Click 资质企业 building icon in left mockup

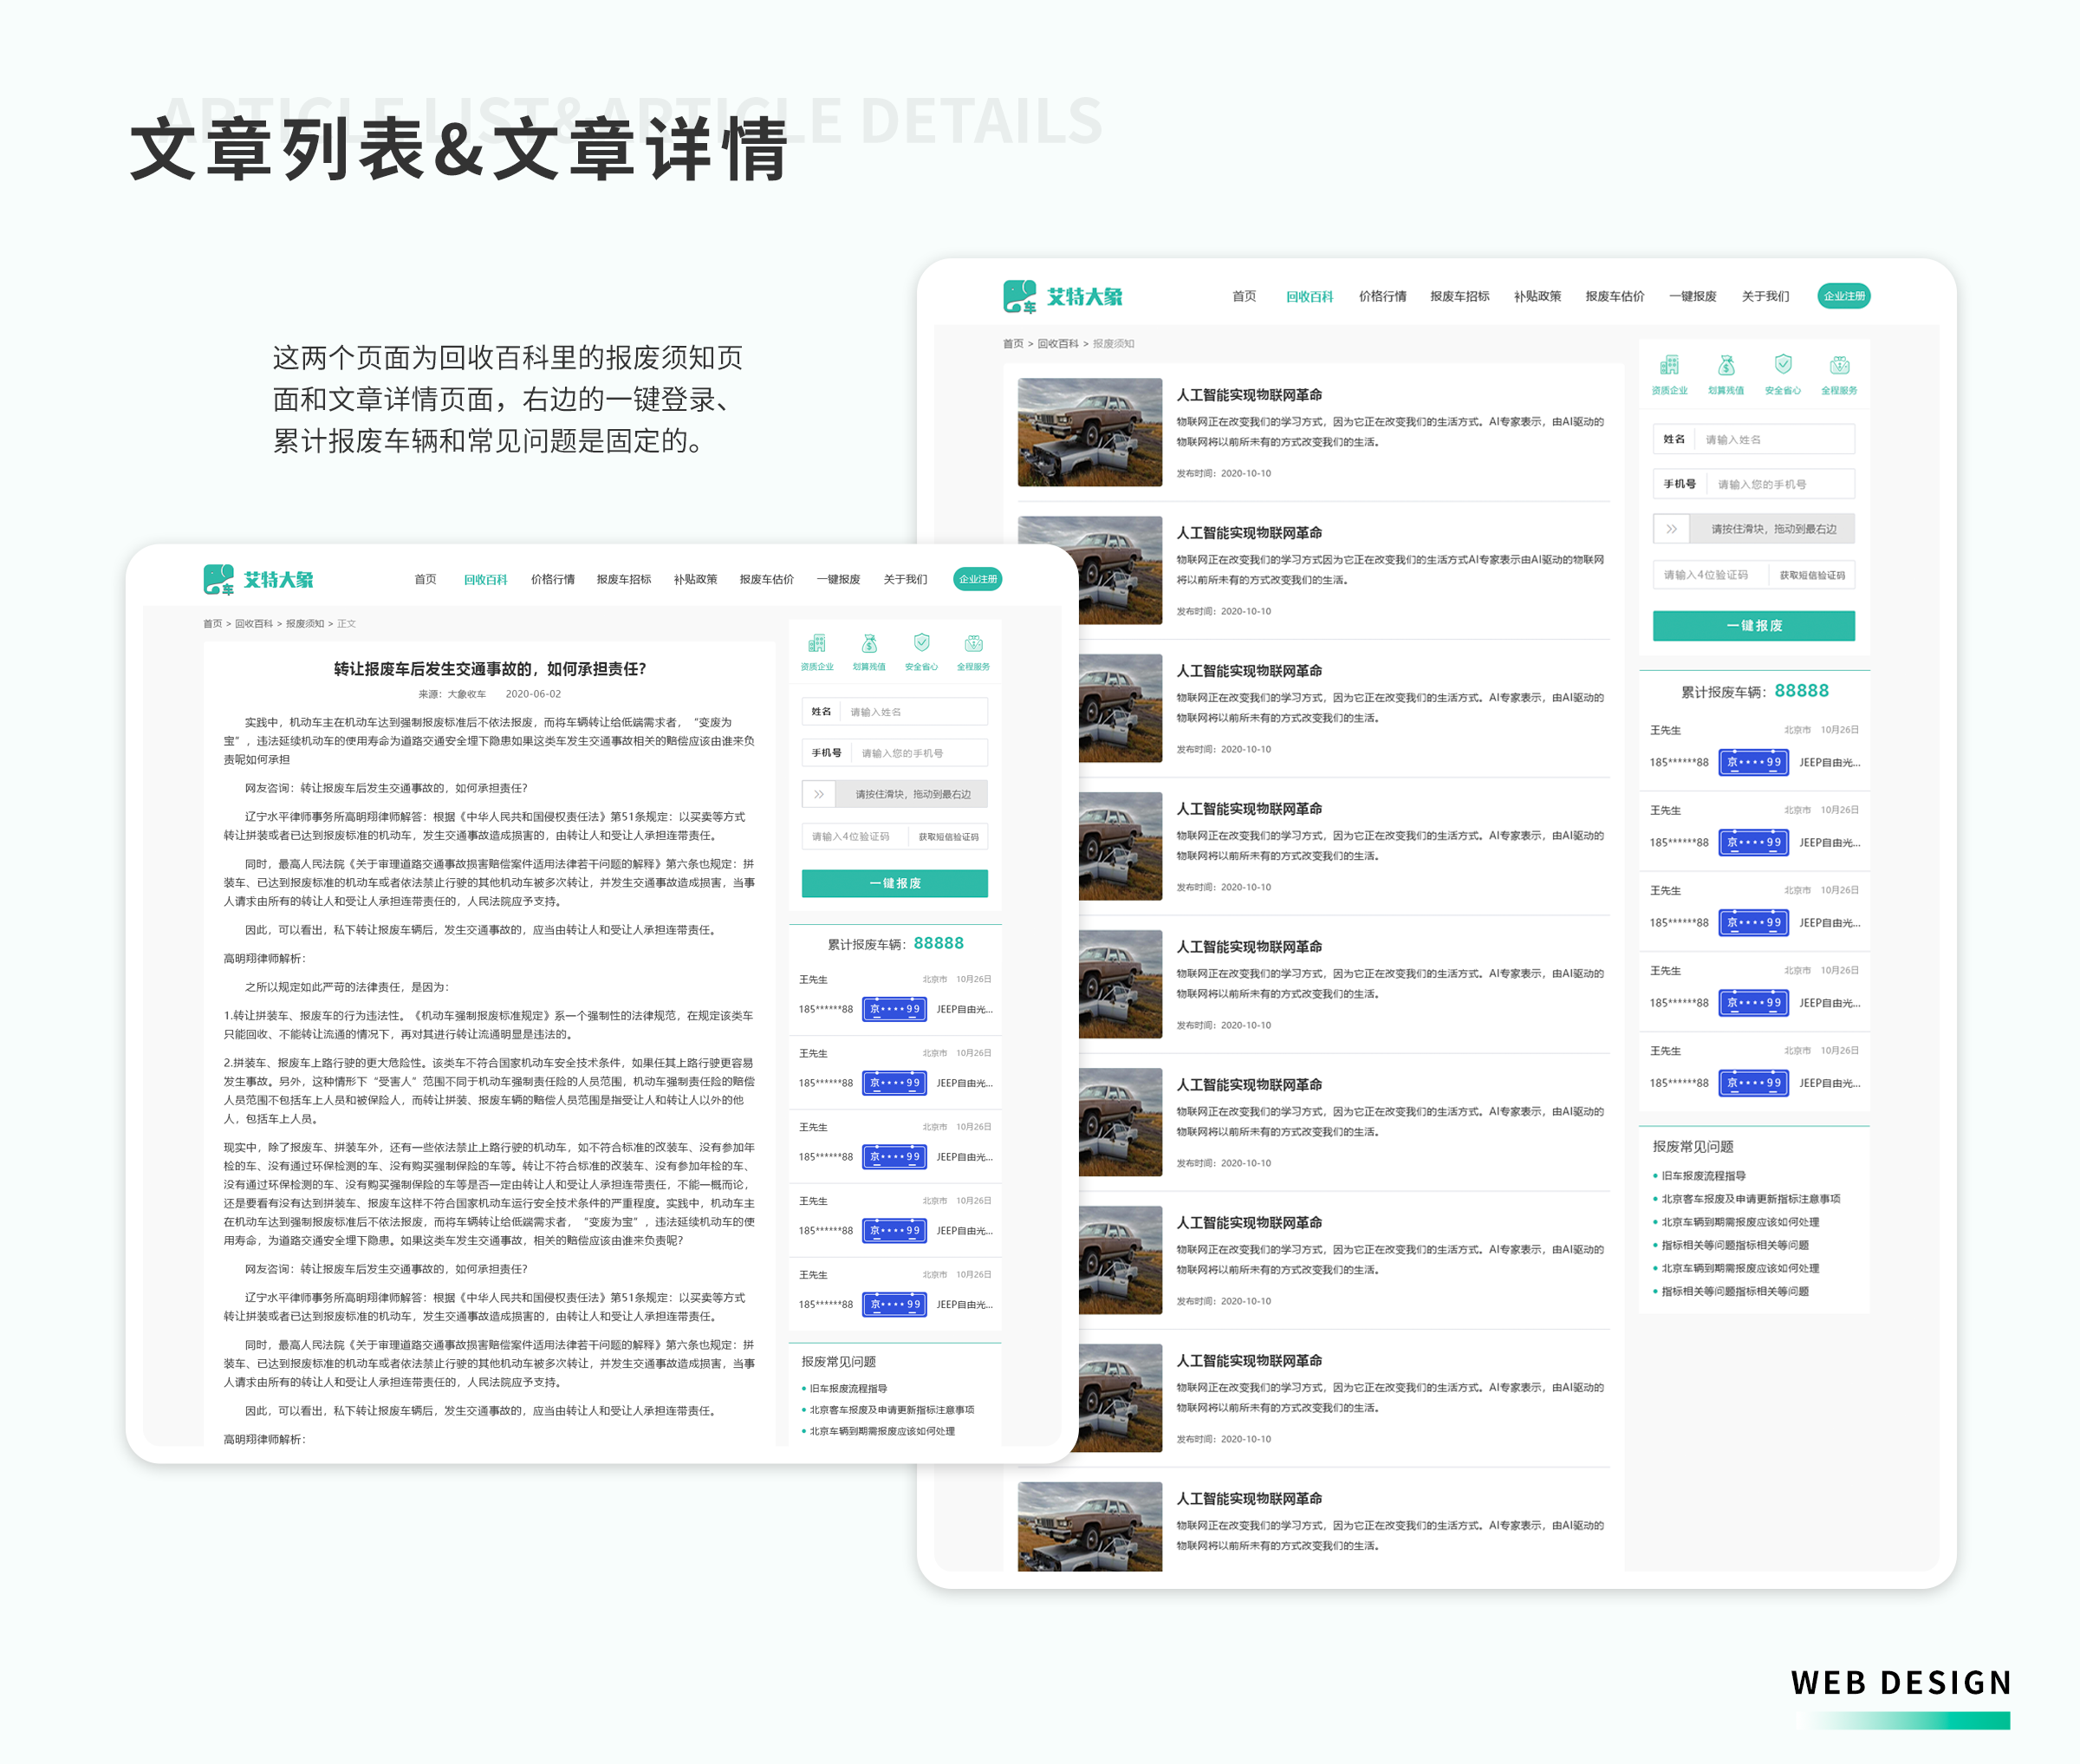[817, 644]
